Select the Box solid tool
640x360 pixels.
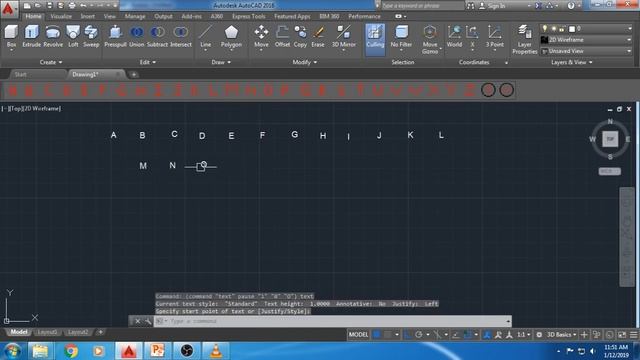click(x=11, y=37)
